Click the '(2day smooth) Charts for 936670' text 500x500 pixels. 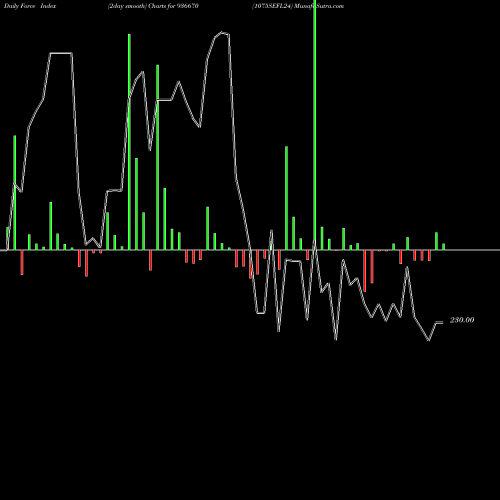click(x=153, y=6)
